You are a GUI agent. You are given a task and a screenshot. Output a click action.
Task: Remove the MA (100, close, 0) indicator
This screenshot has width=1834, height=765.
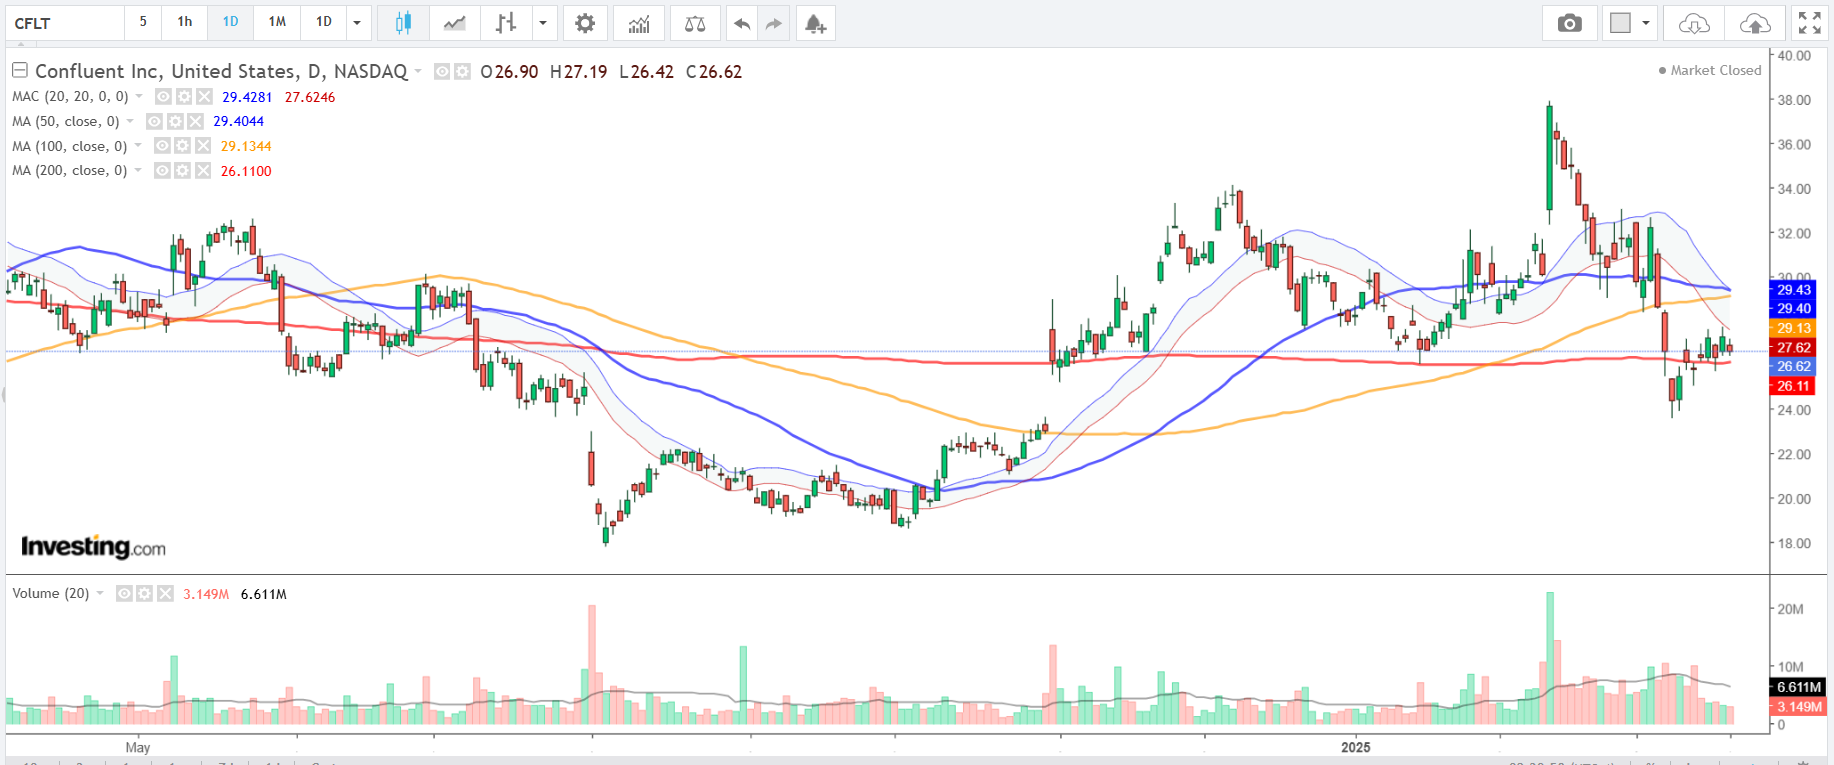pyautogui.click(x=203, y=146)
